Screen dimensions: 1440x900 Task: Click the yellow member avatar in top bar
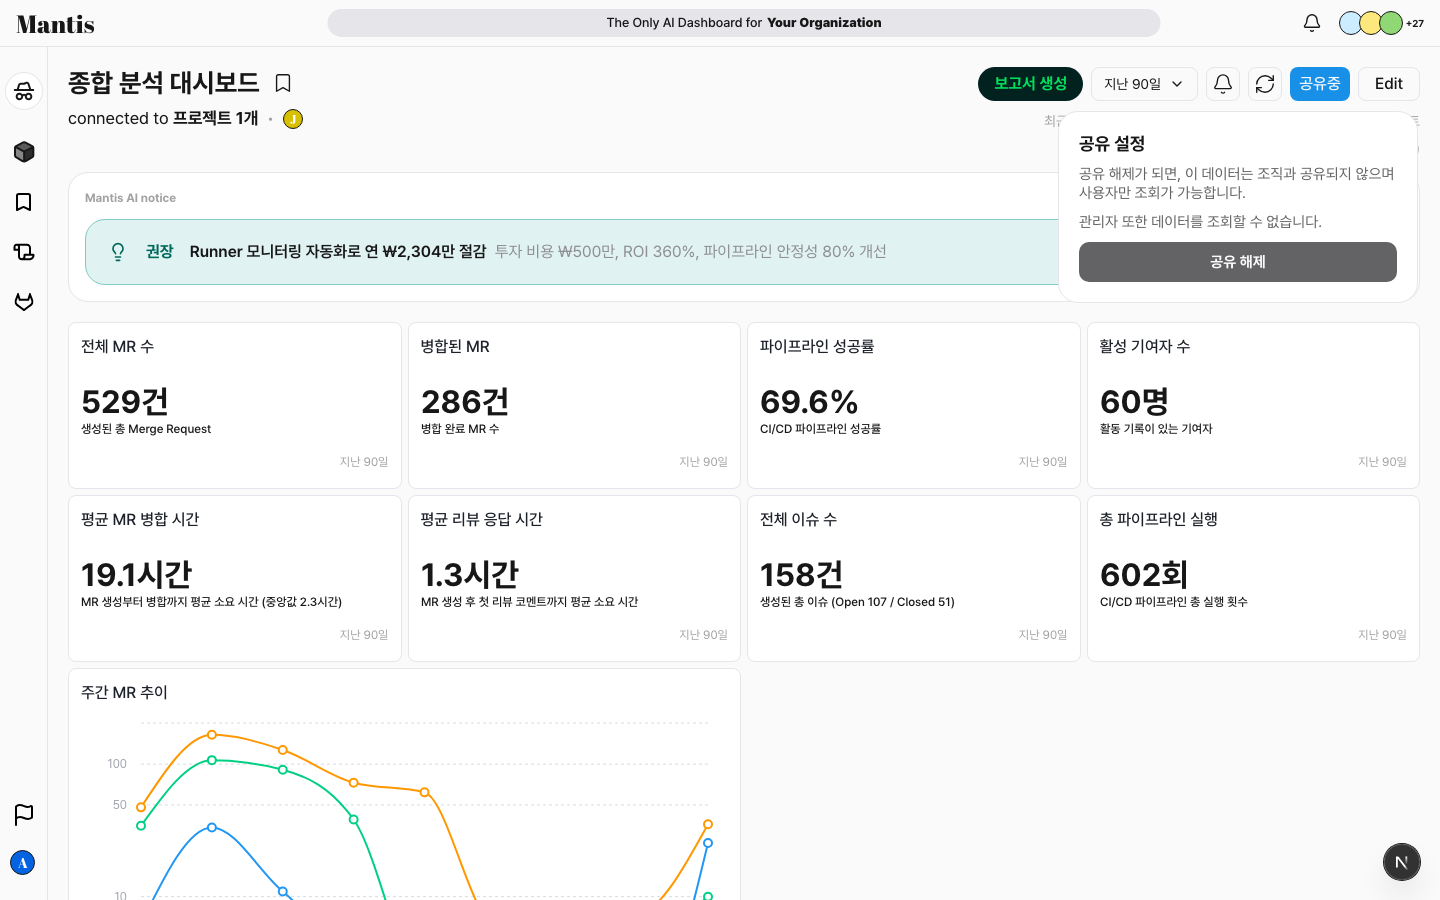click(1370, 23)
